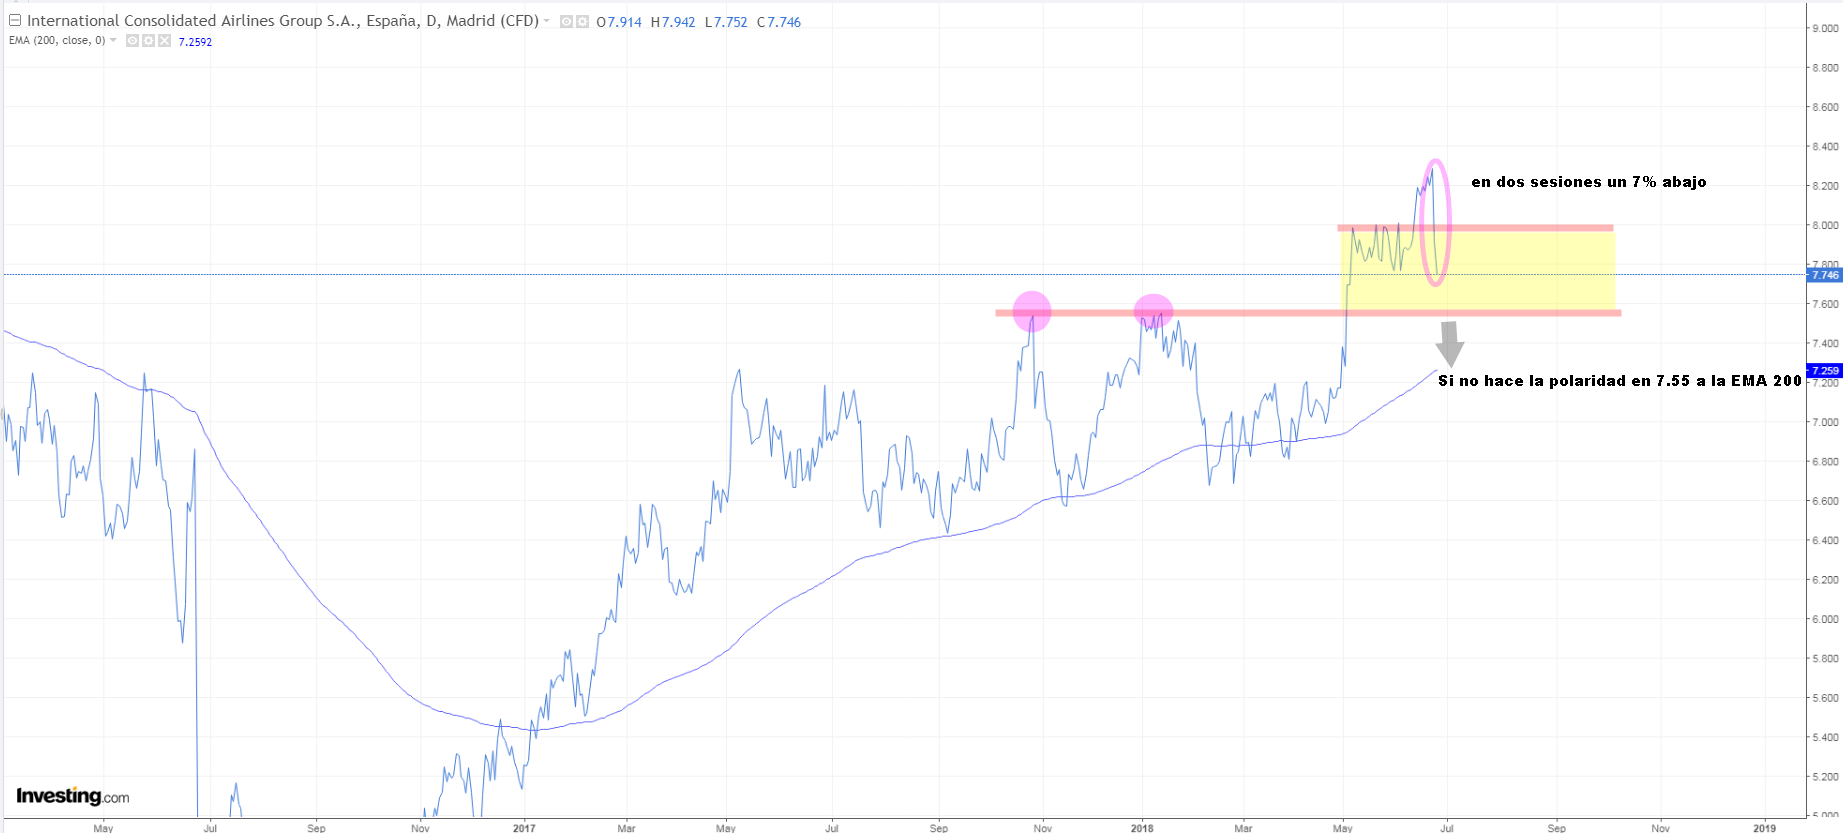Open the IAG symbol title dropdown arrow
Screen dimensions: 1843x833
tap(547, 21)
